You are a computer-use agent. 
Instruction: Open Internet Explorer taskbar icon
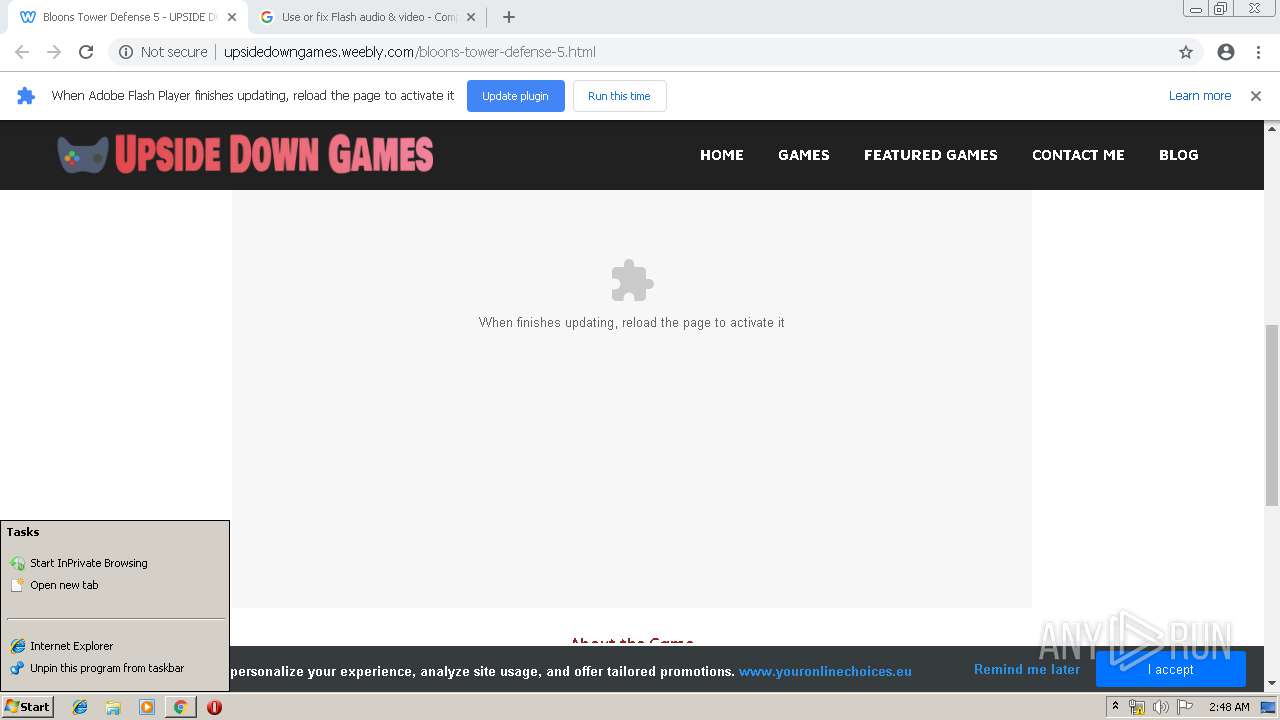pos(80,707)
